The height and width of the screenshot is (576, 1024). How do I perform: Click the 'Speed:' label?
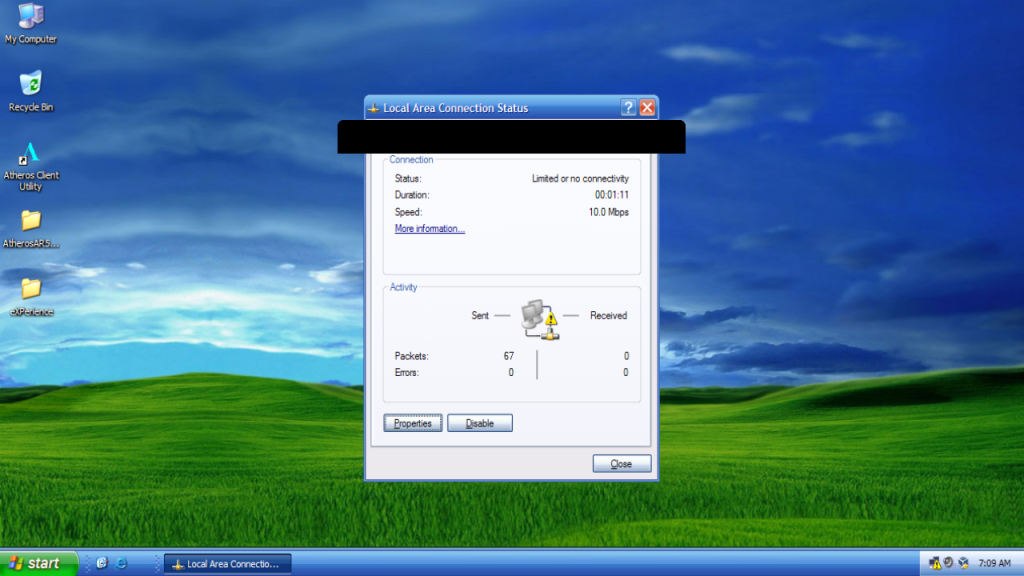(409, 212)
